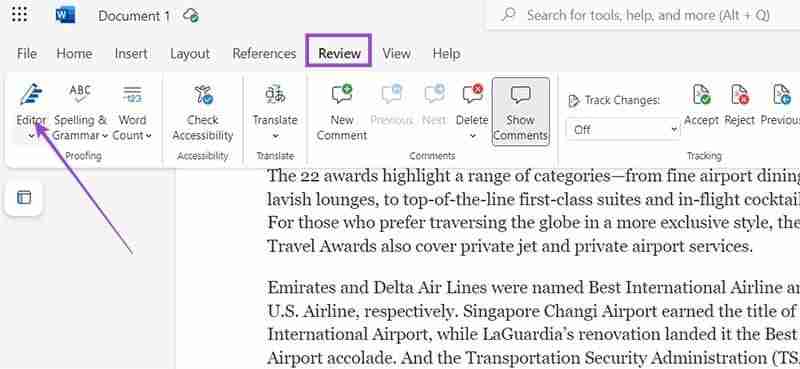Image resolution: width=800 pixels, height=369 pixels.
Task: Switch to the Insert tab
Action: coord(131,54)
